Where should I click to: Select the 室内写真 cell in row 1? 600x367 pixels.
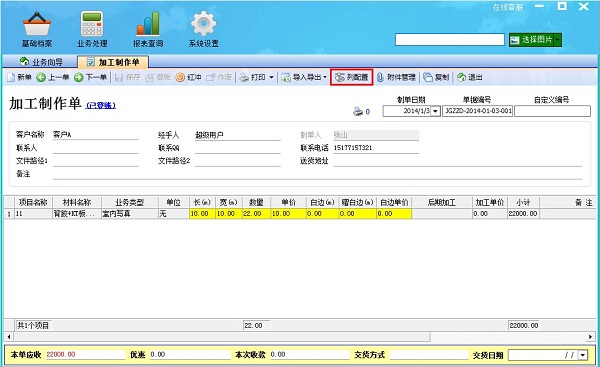click(x=129, y=214)
